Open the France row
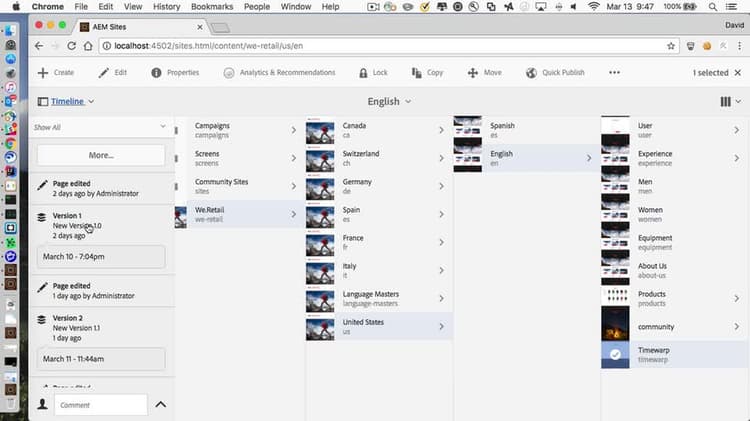 point(378,243)
